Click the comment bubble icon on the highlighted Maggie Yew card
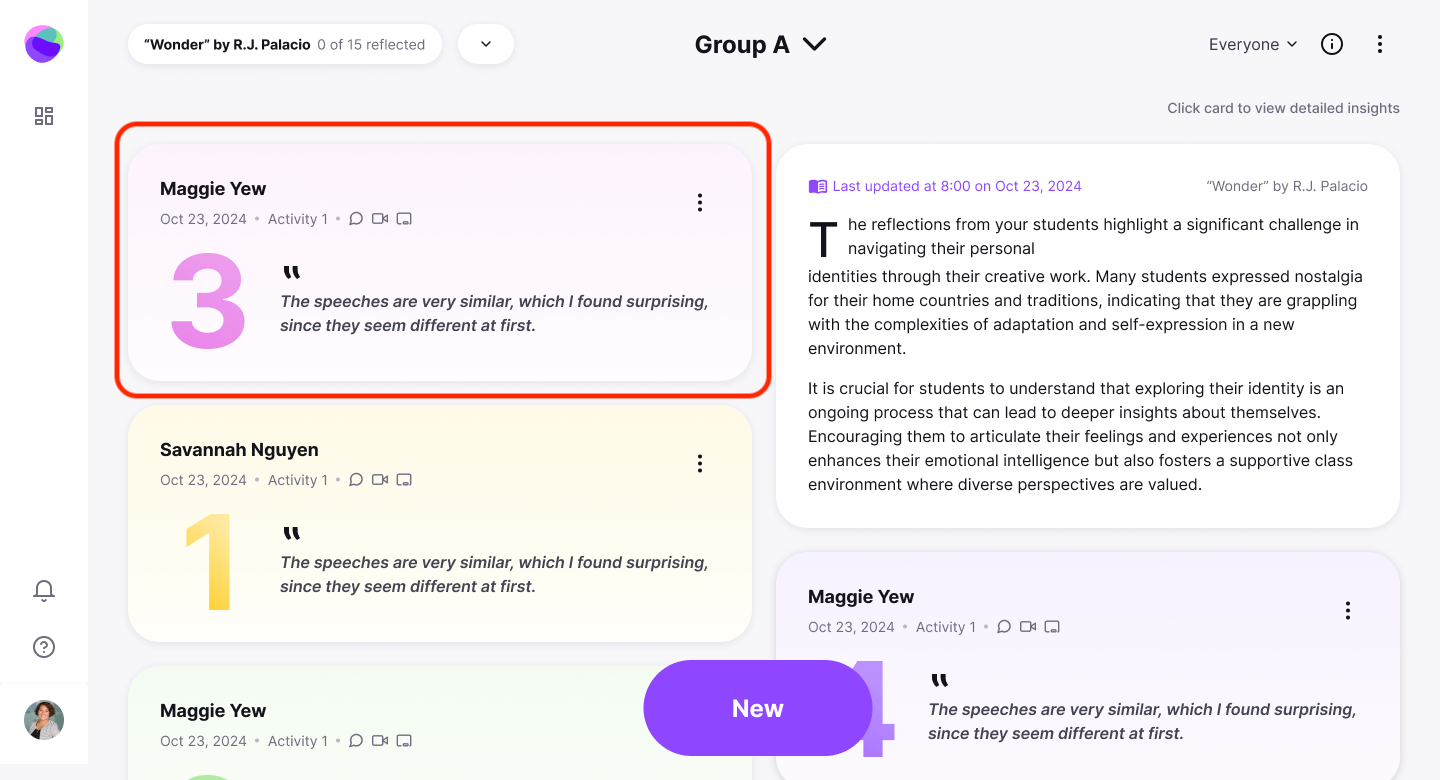1440x780 pixels. (x=356, y=219)
